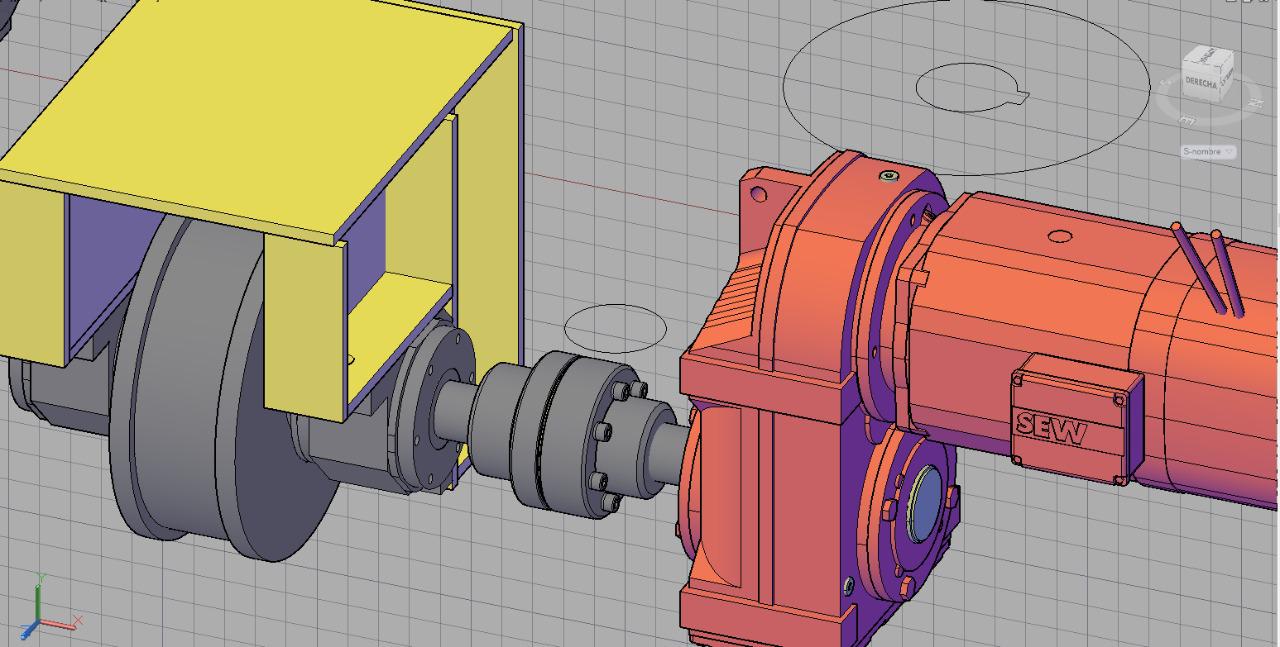This screenshot has height=647, width=1280.
Task: Click the gearbox mounting lug hole
Action: pyautogui.click(x=759, y=194)
